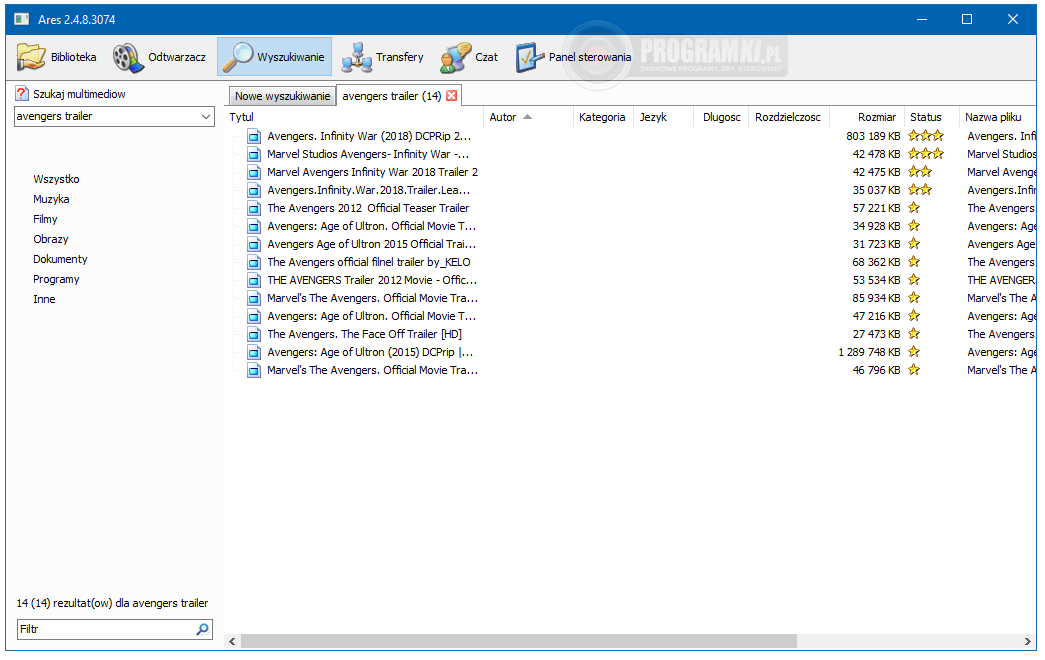Select Avengers Age of Ultron 2015 Official Trai... result
The height and width of the screenshot is (660, 1045).
pos(371,244)
